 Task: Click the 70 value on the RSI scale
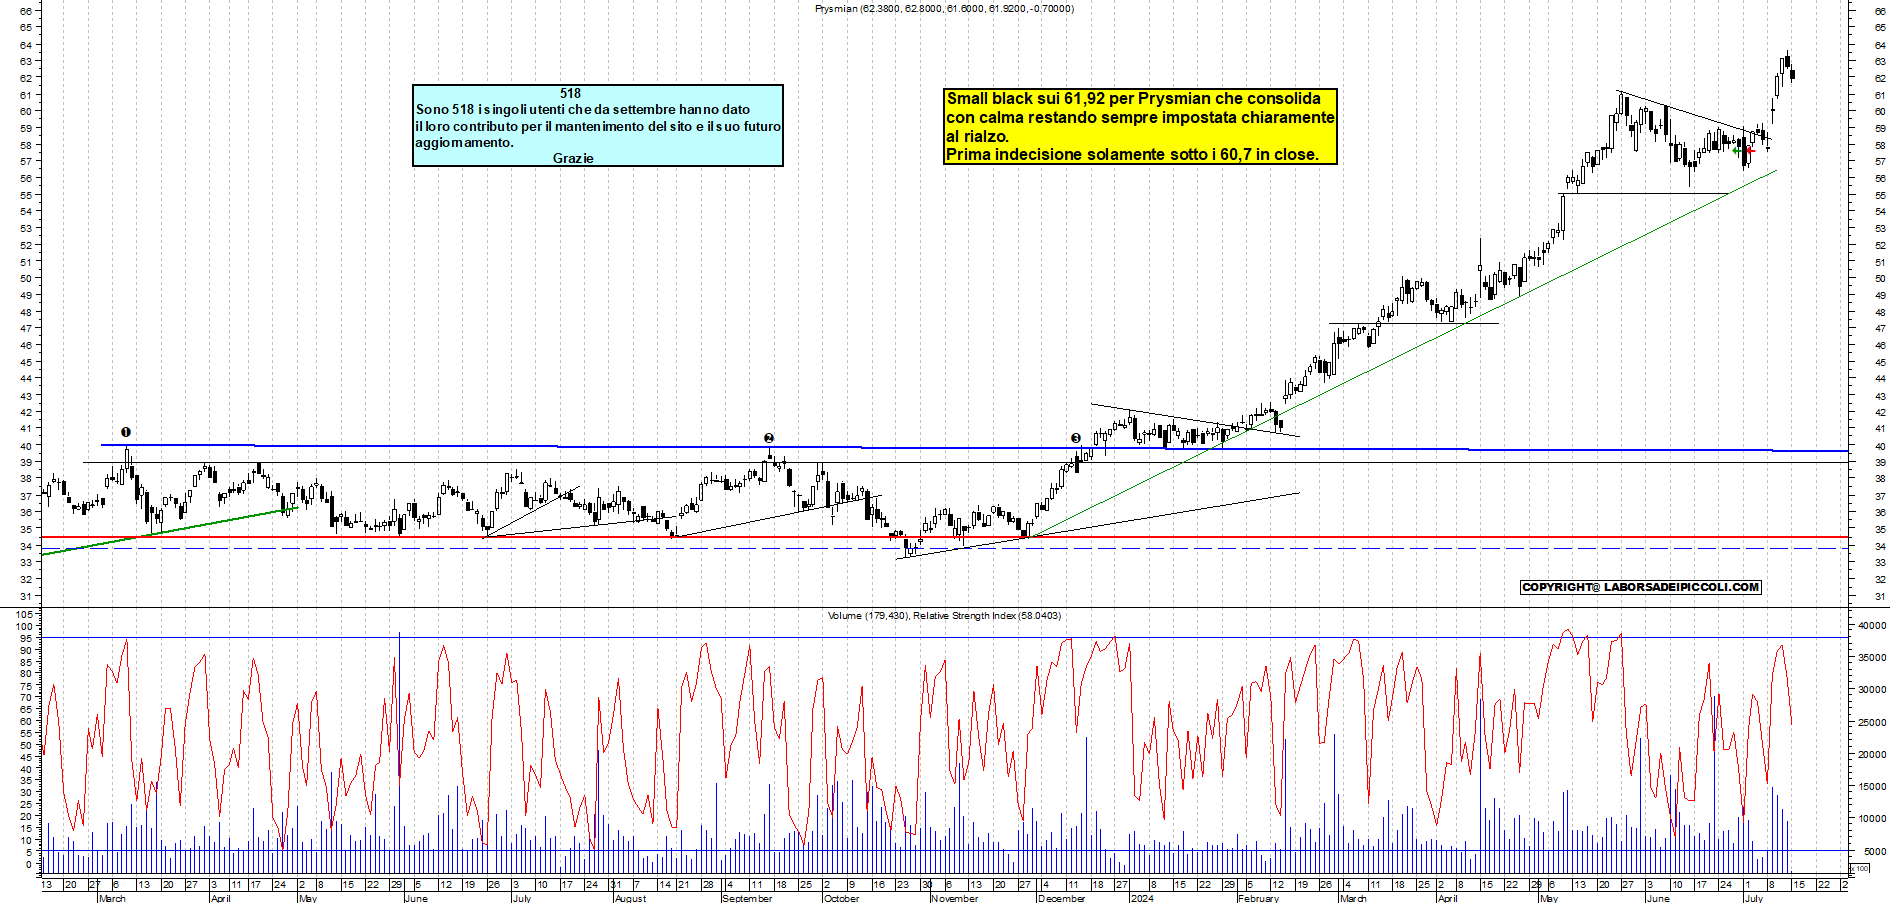27,697
